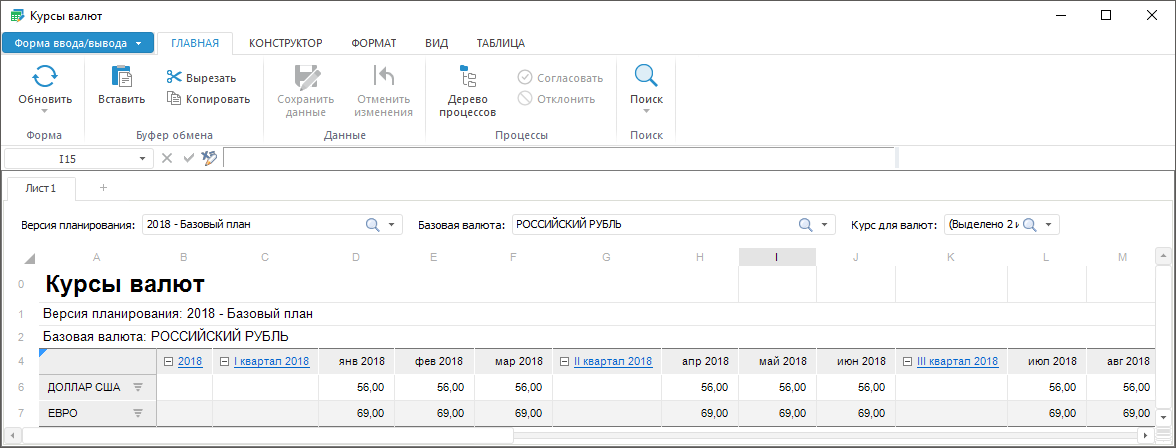The height and width of the screenshot is (448, 1176).
Task: Add a new sheet with plus button
Action: (x=103, y=188)
